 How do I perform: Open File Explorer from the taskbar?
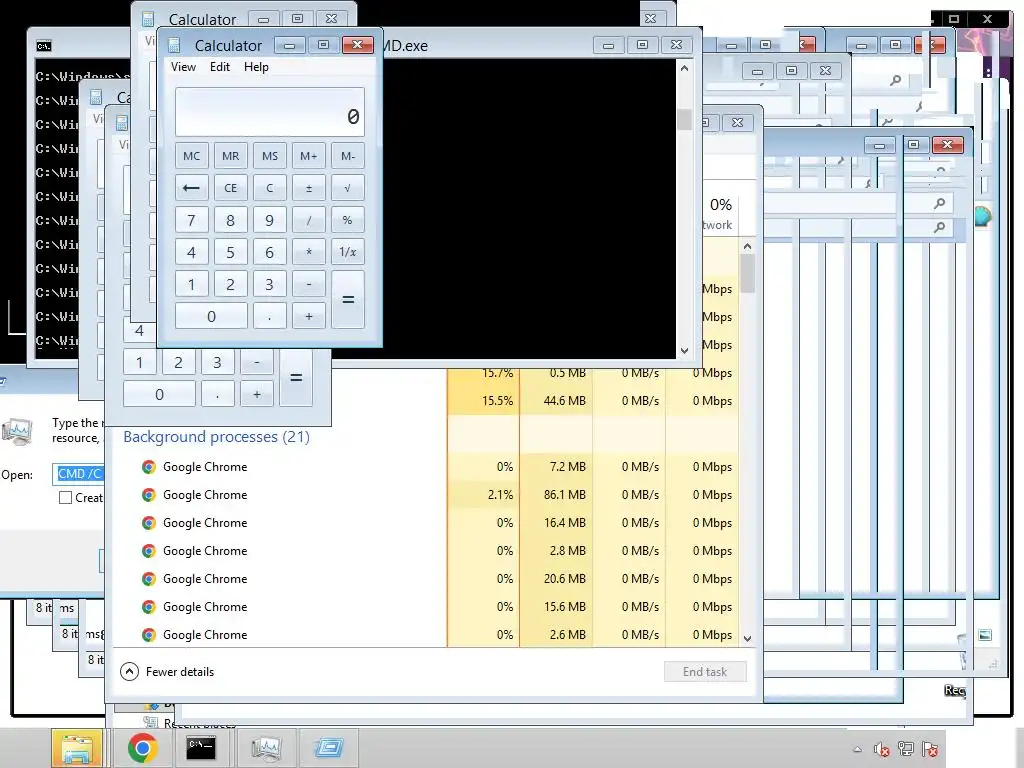pos(76,748)
